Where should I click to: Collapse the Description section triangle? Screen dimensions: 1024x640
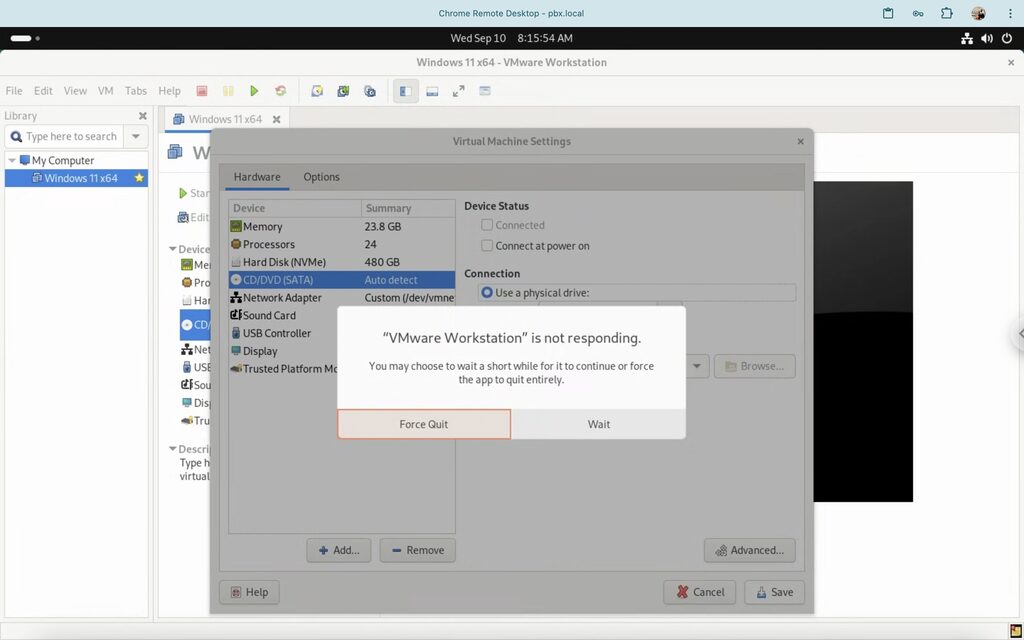point(172,449)
